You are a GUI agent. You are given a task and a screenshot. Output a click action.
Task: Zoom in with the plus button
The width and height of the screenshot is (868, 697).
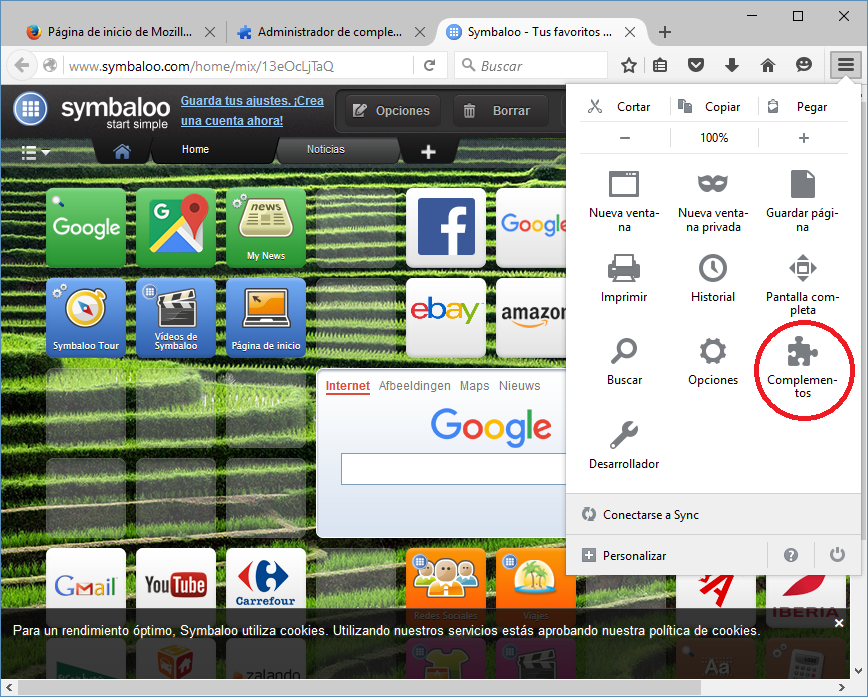tap(803, 137)
